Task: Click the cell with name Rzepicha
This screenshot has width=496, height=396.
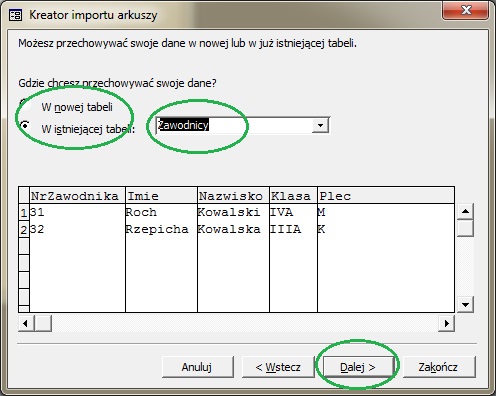Action: pos(161,229)
